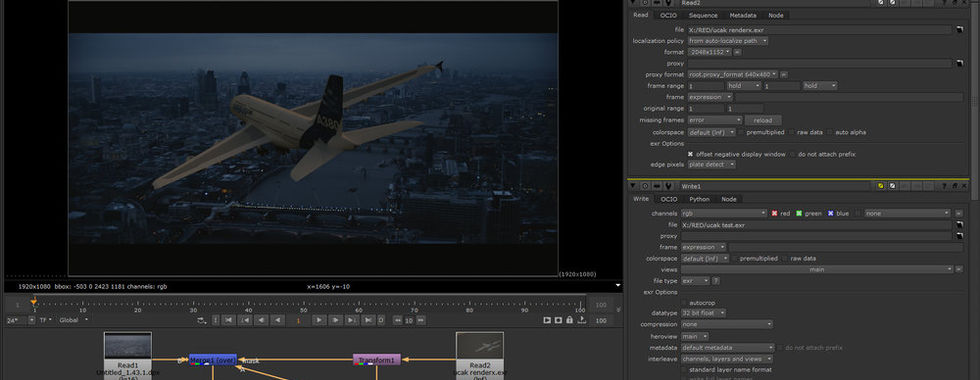Step forward one frame in timeline
The height and width of the screenshot is (380, 980).
[336, 320]
